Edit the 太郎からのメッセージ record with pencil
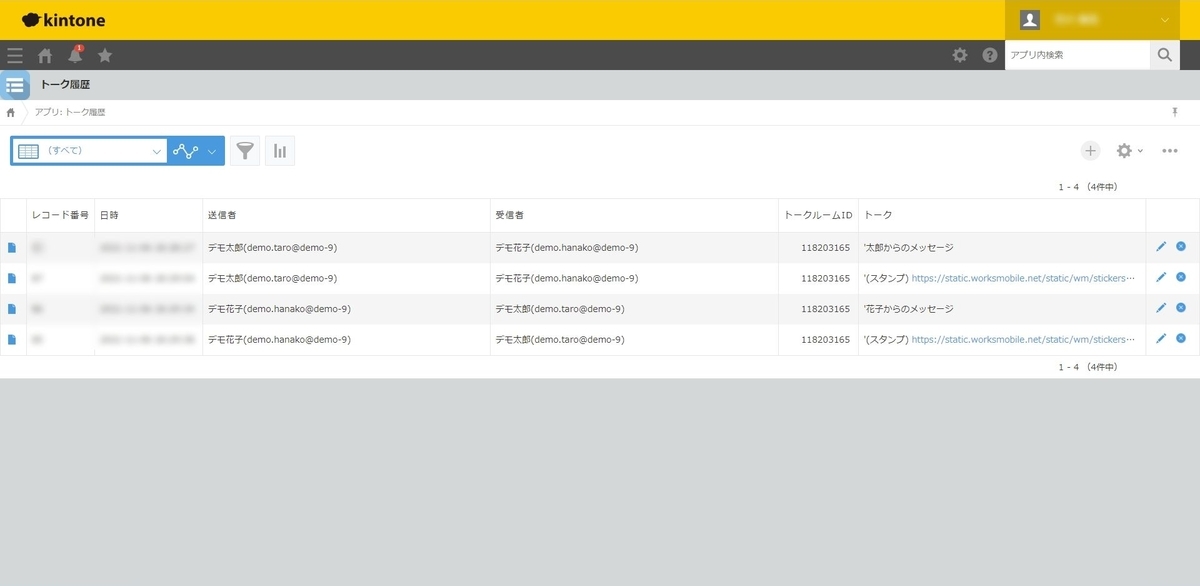1200x586 pixels. (x=1161, y=247)
